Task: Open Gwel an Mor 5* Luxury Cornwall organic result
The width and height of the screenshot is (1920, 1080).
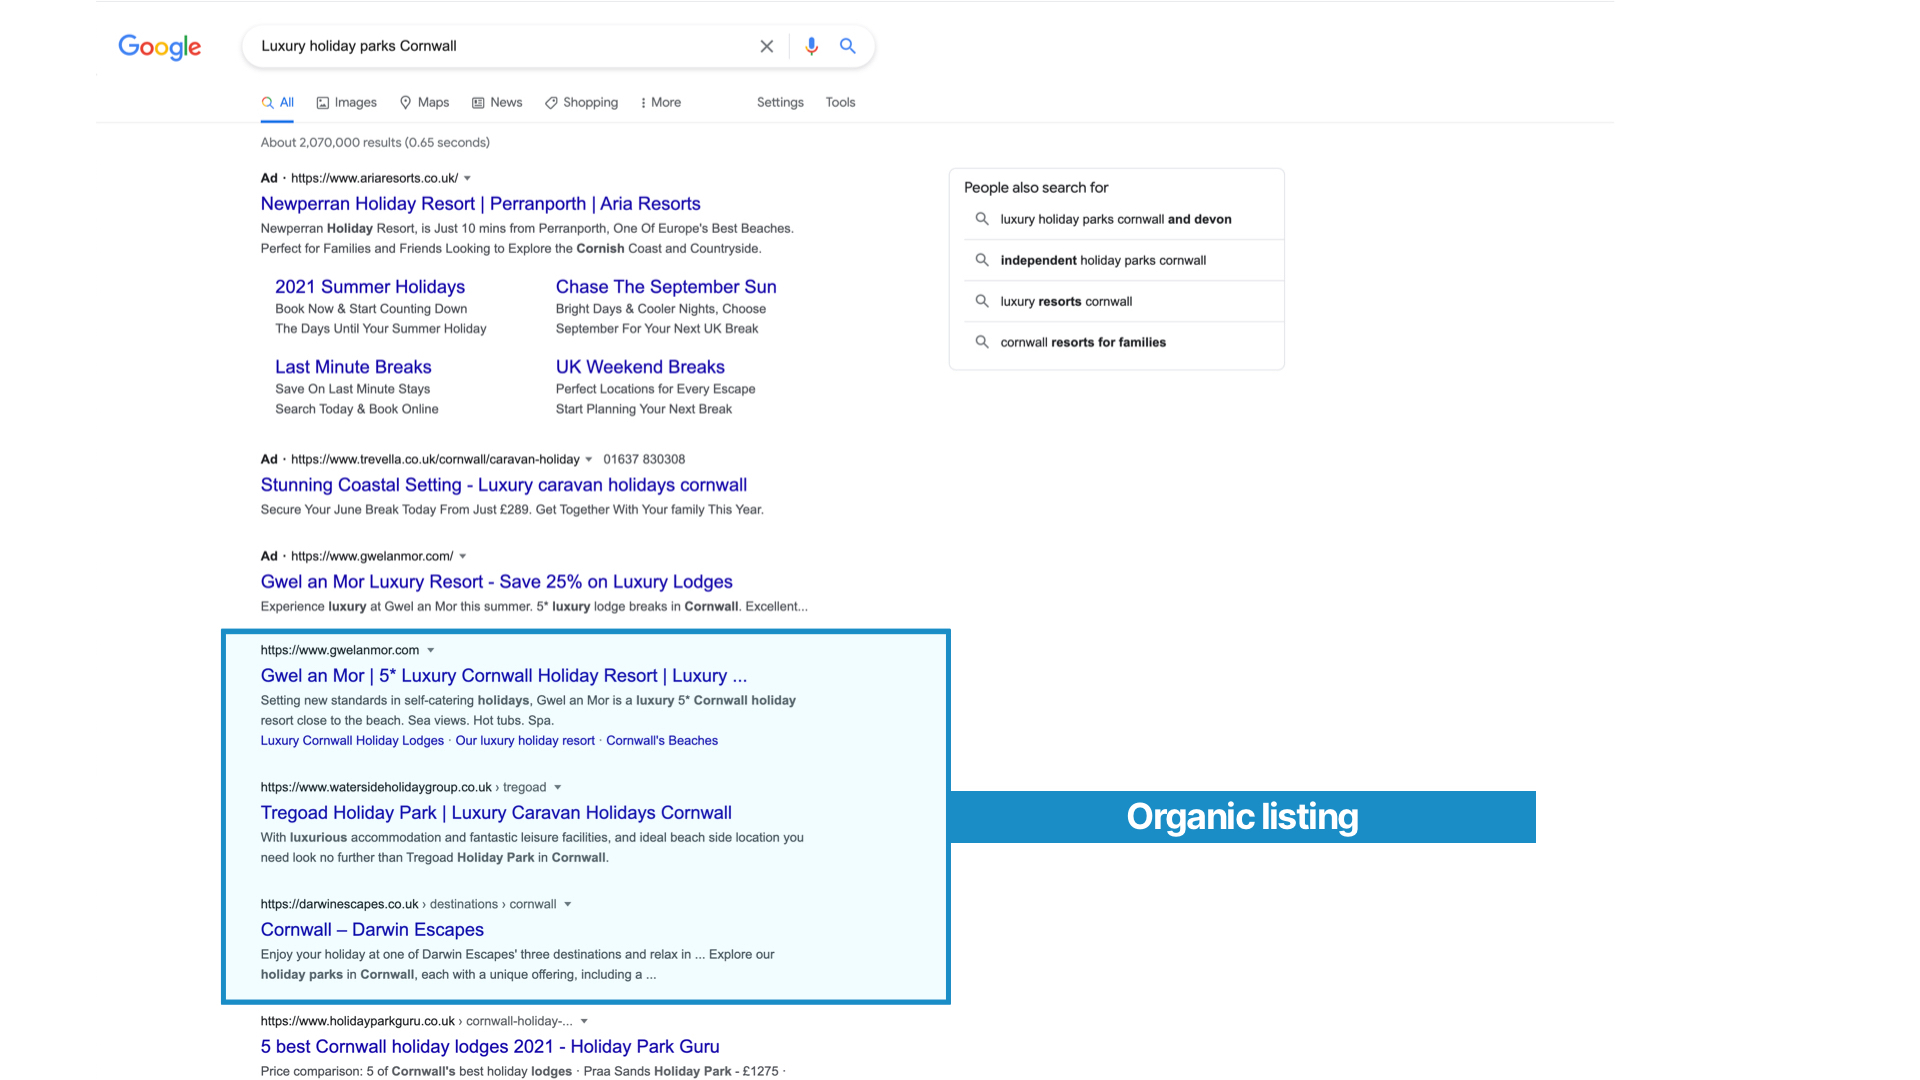Action: pos(504,676)
